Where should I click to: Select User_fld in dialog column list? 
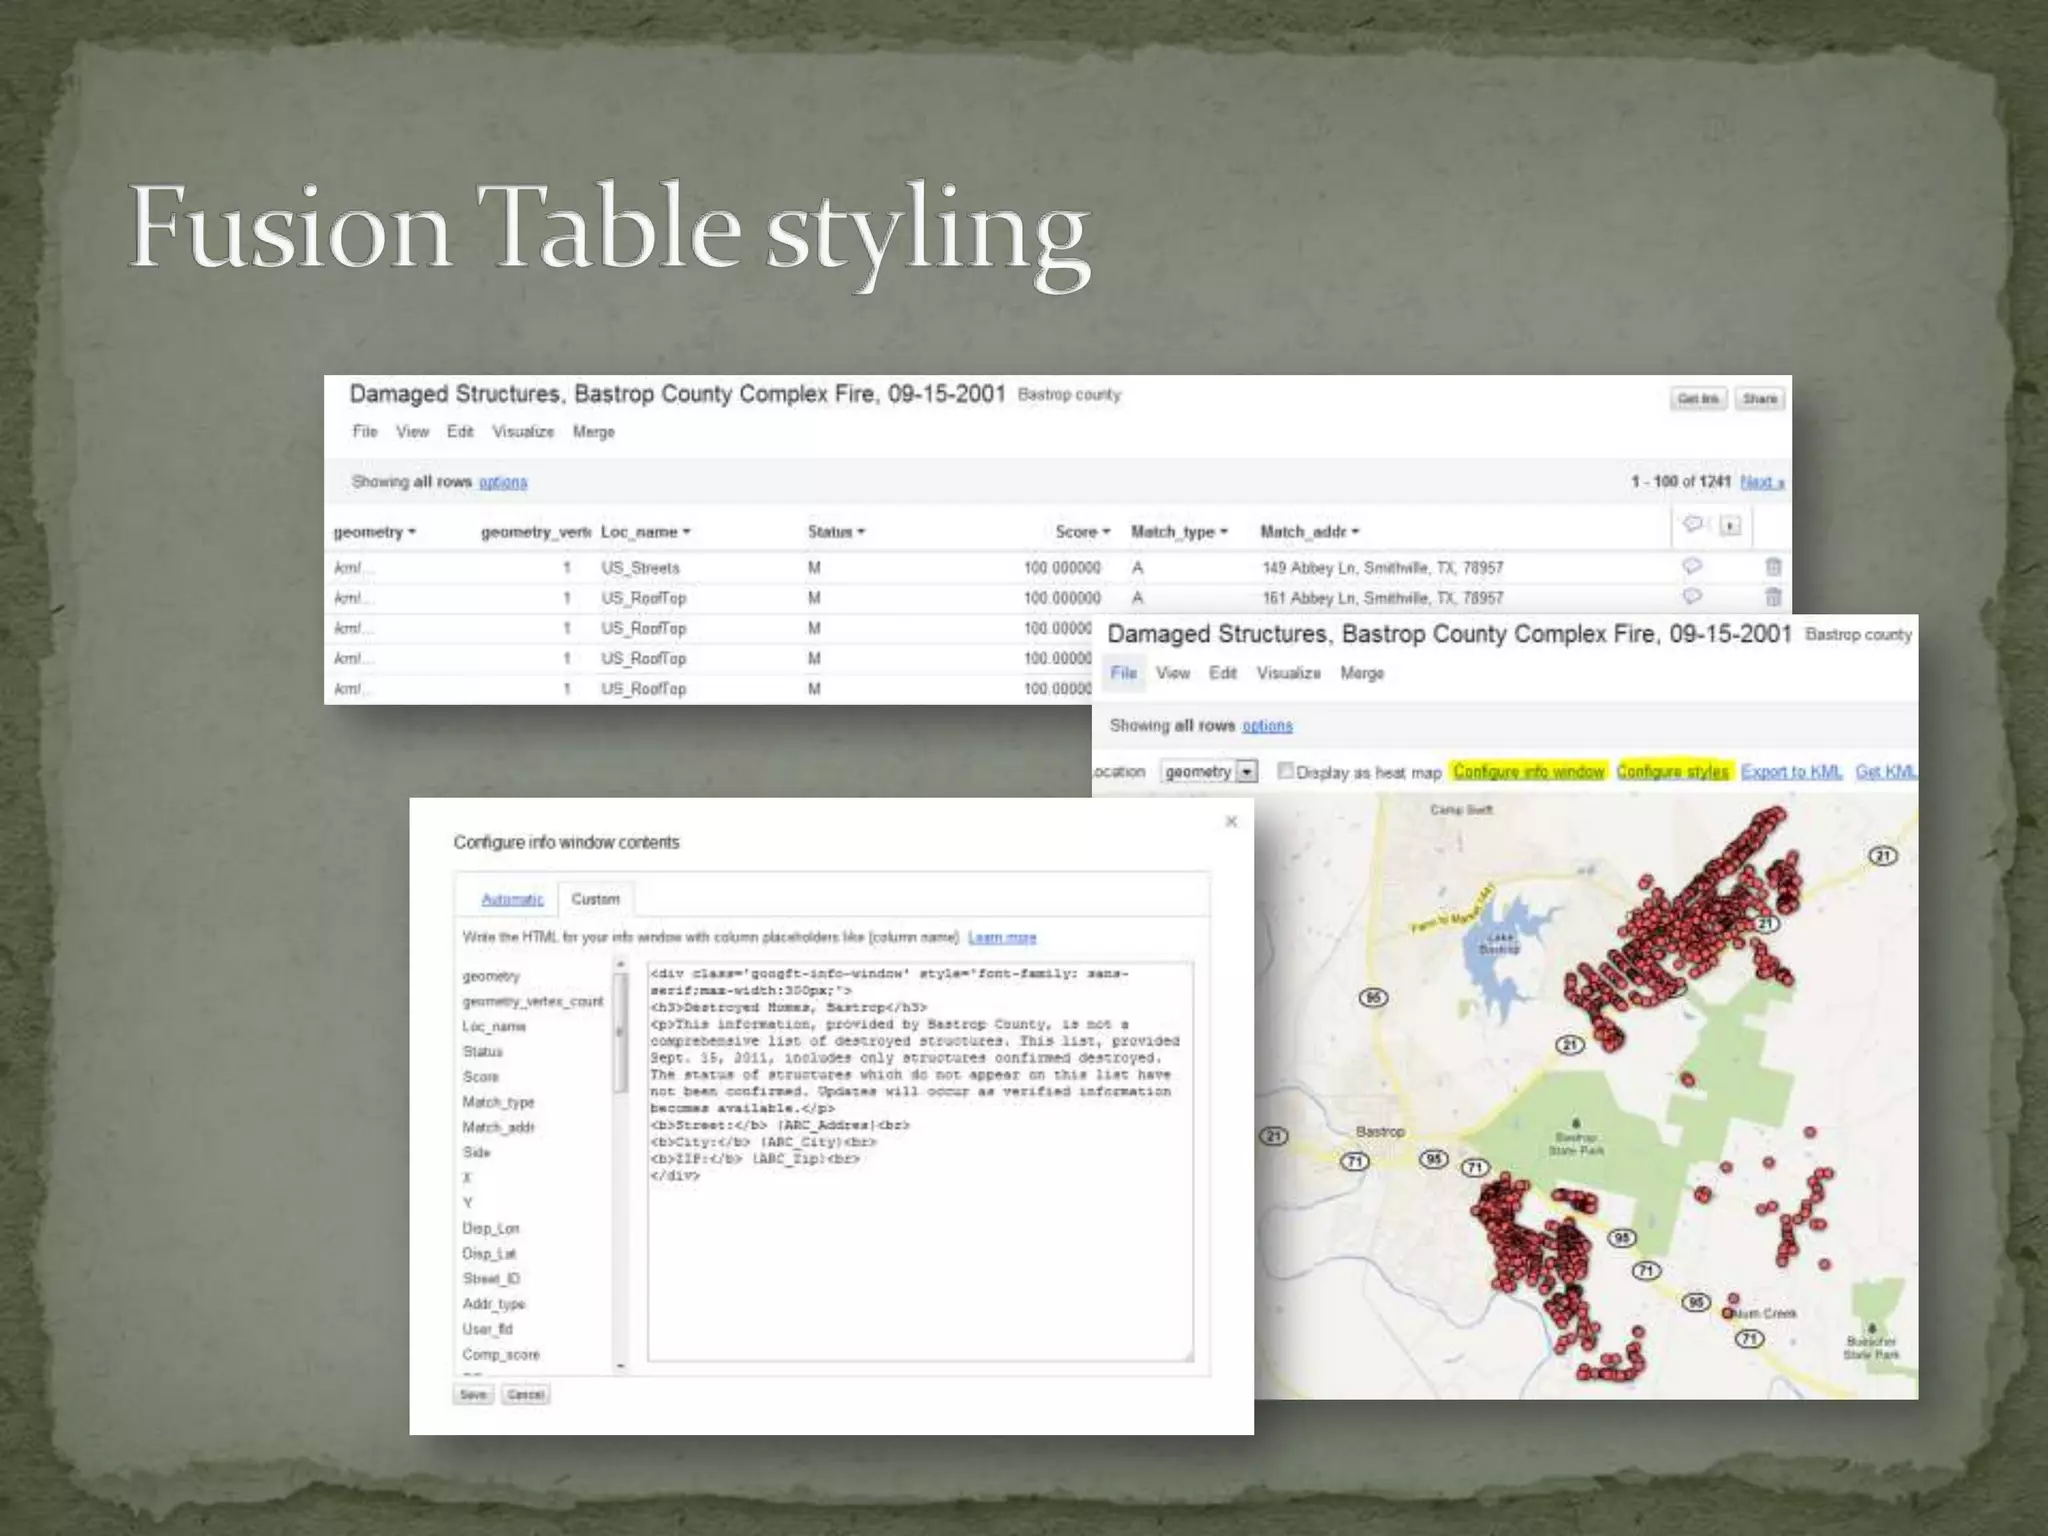(x=487, y=1329)
